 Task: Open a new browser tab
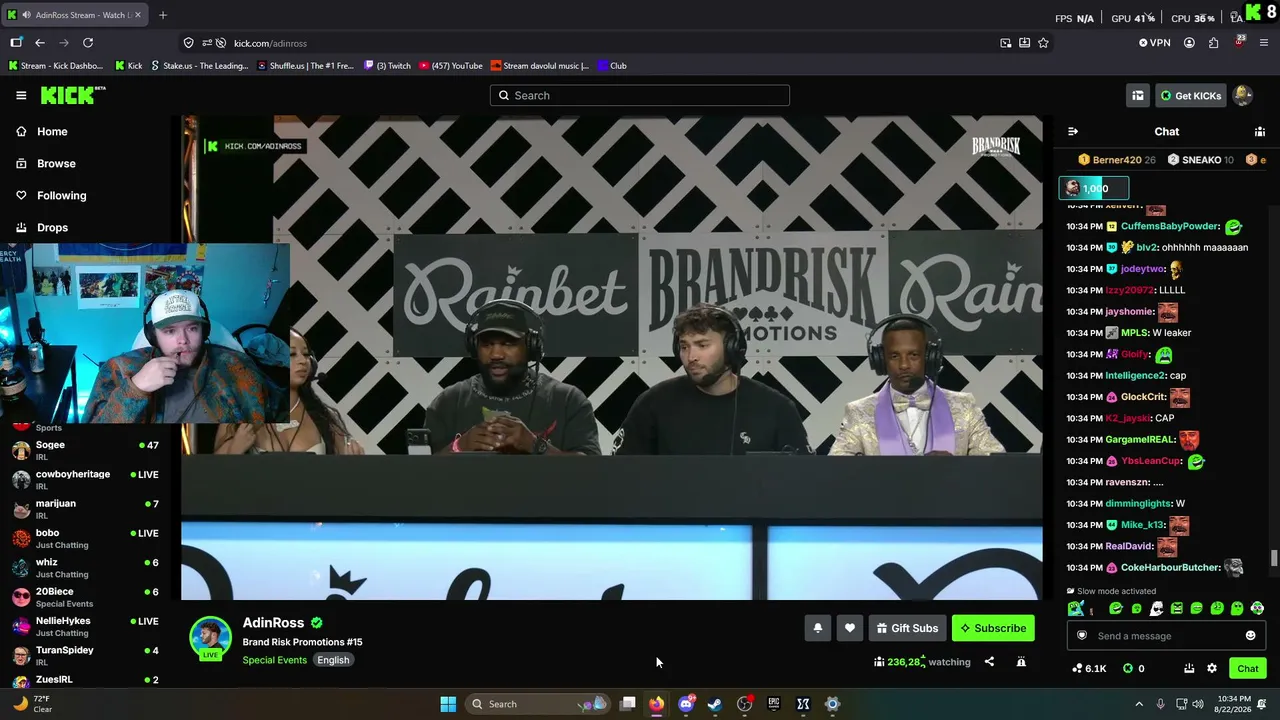coord(163,15)
